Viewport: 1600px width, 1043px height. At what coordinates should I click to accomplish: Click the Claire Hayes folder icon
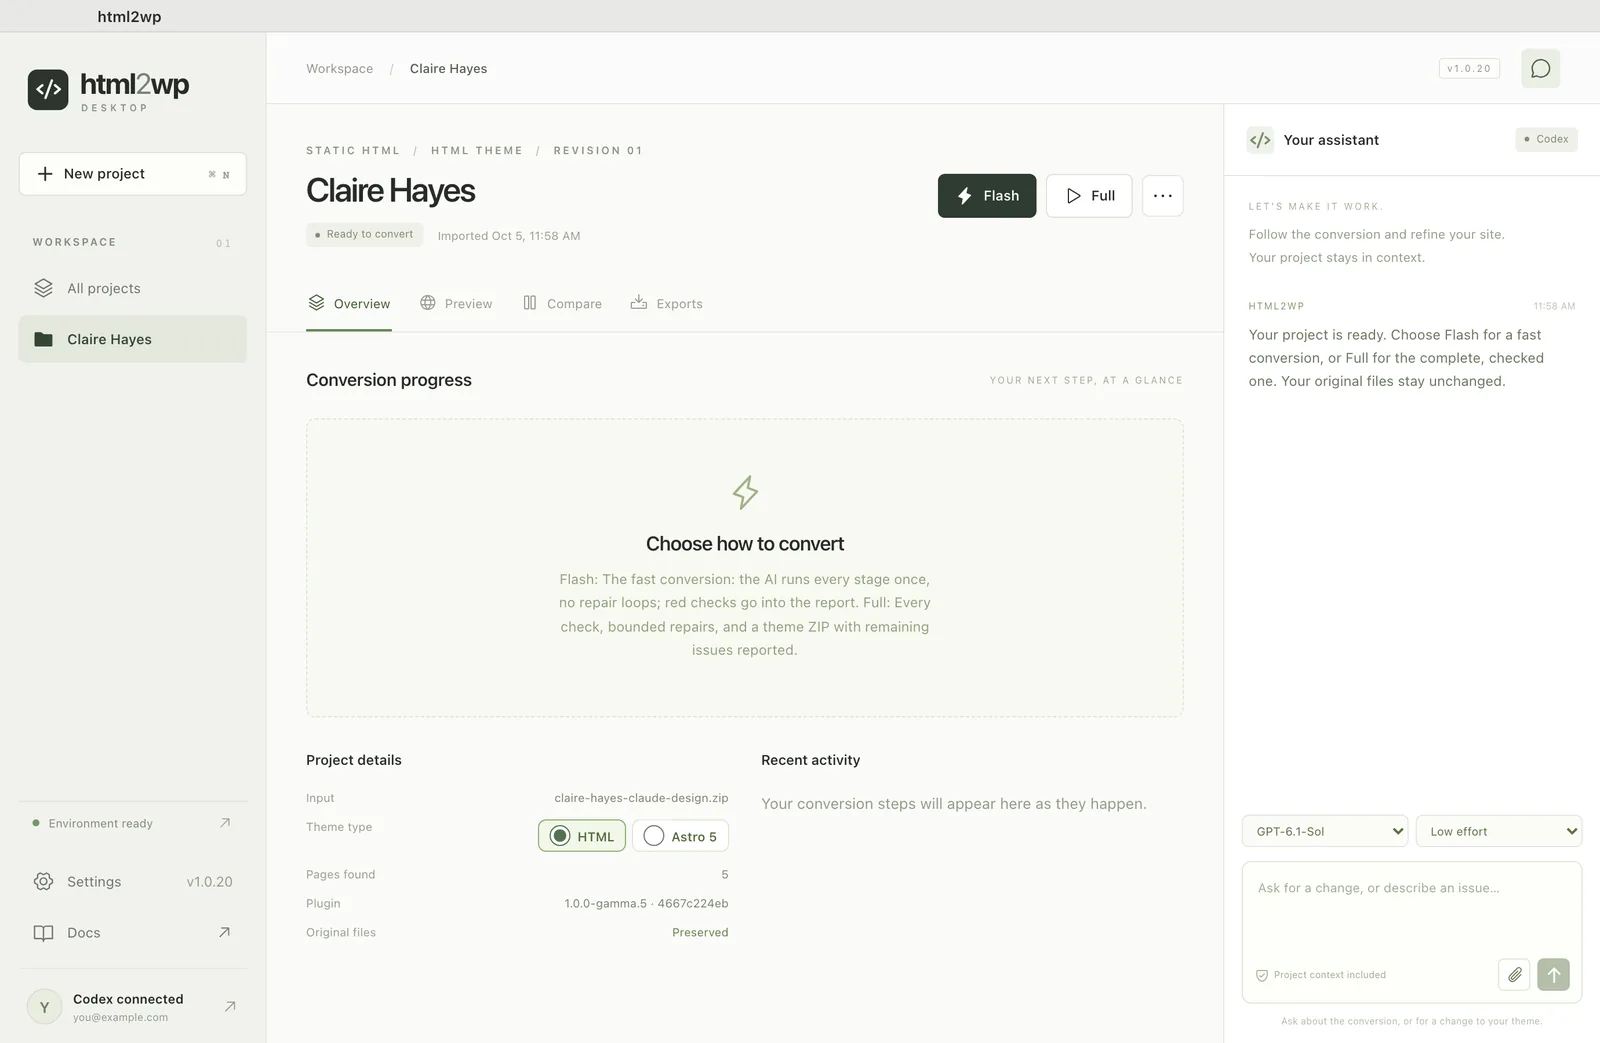(43, 339)
